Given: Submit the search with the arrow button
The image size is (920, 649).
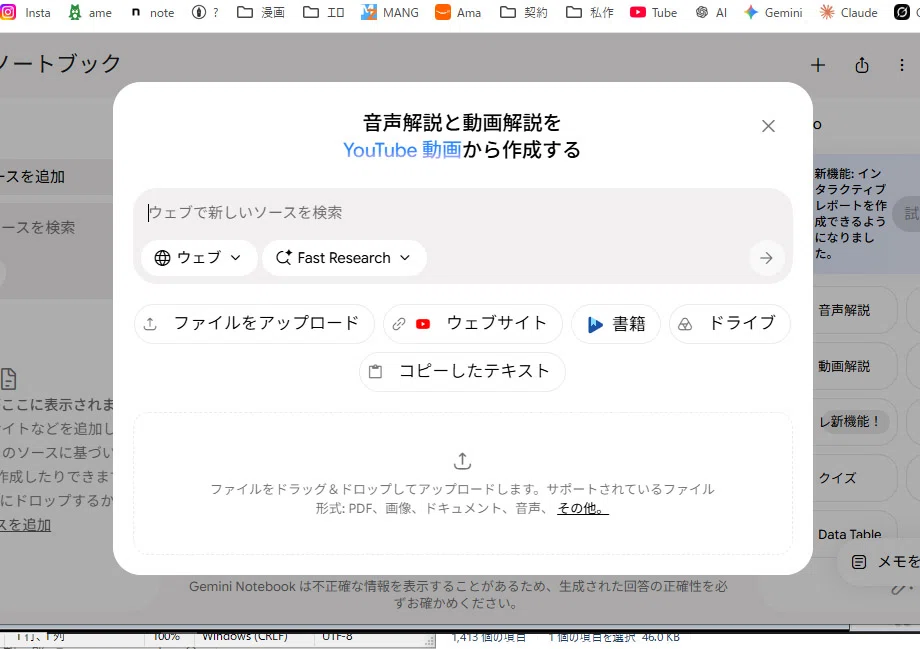Looking at the screenshot, I should click(x=766, y=258).
